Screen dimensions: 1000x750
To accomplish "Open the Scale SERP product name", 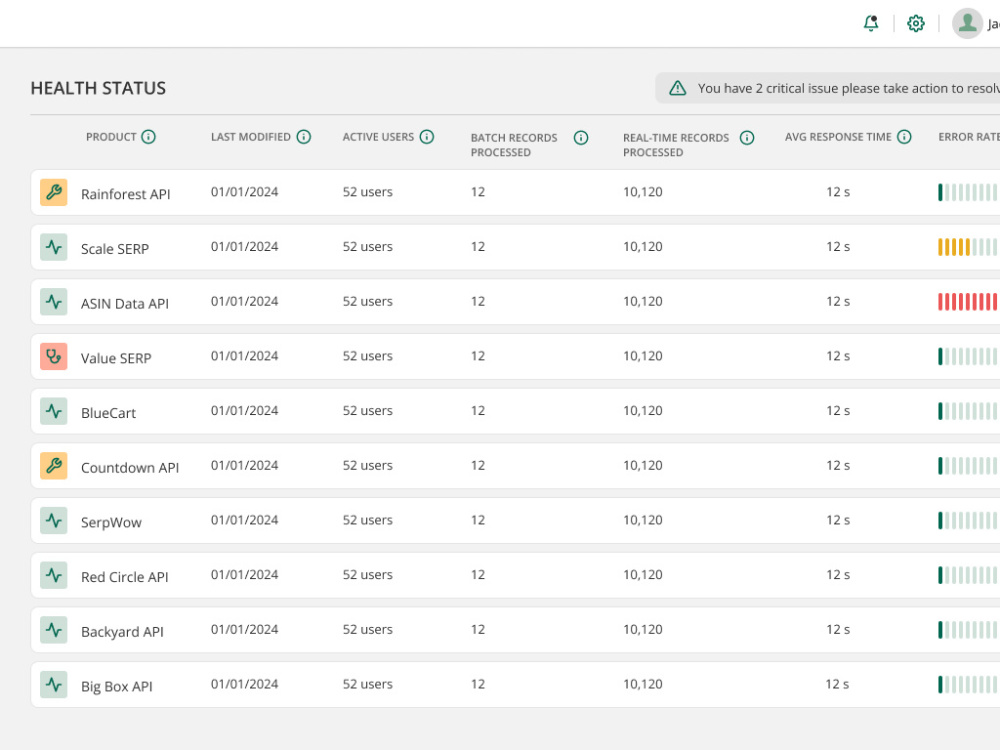I will click(x=115, y=249).
